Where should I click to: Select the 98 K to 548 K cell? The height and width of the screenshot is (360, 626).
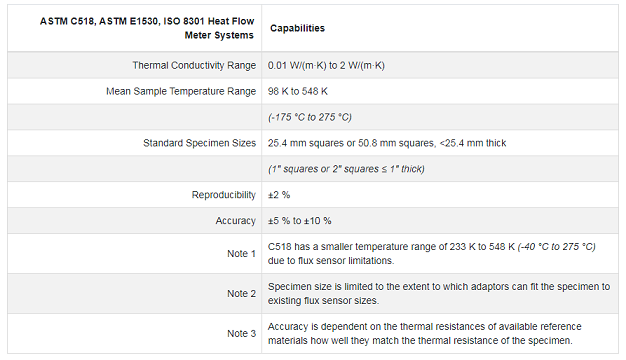pyautogui.click(x=297, y=91)
